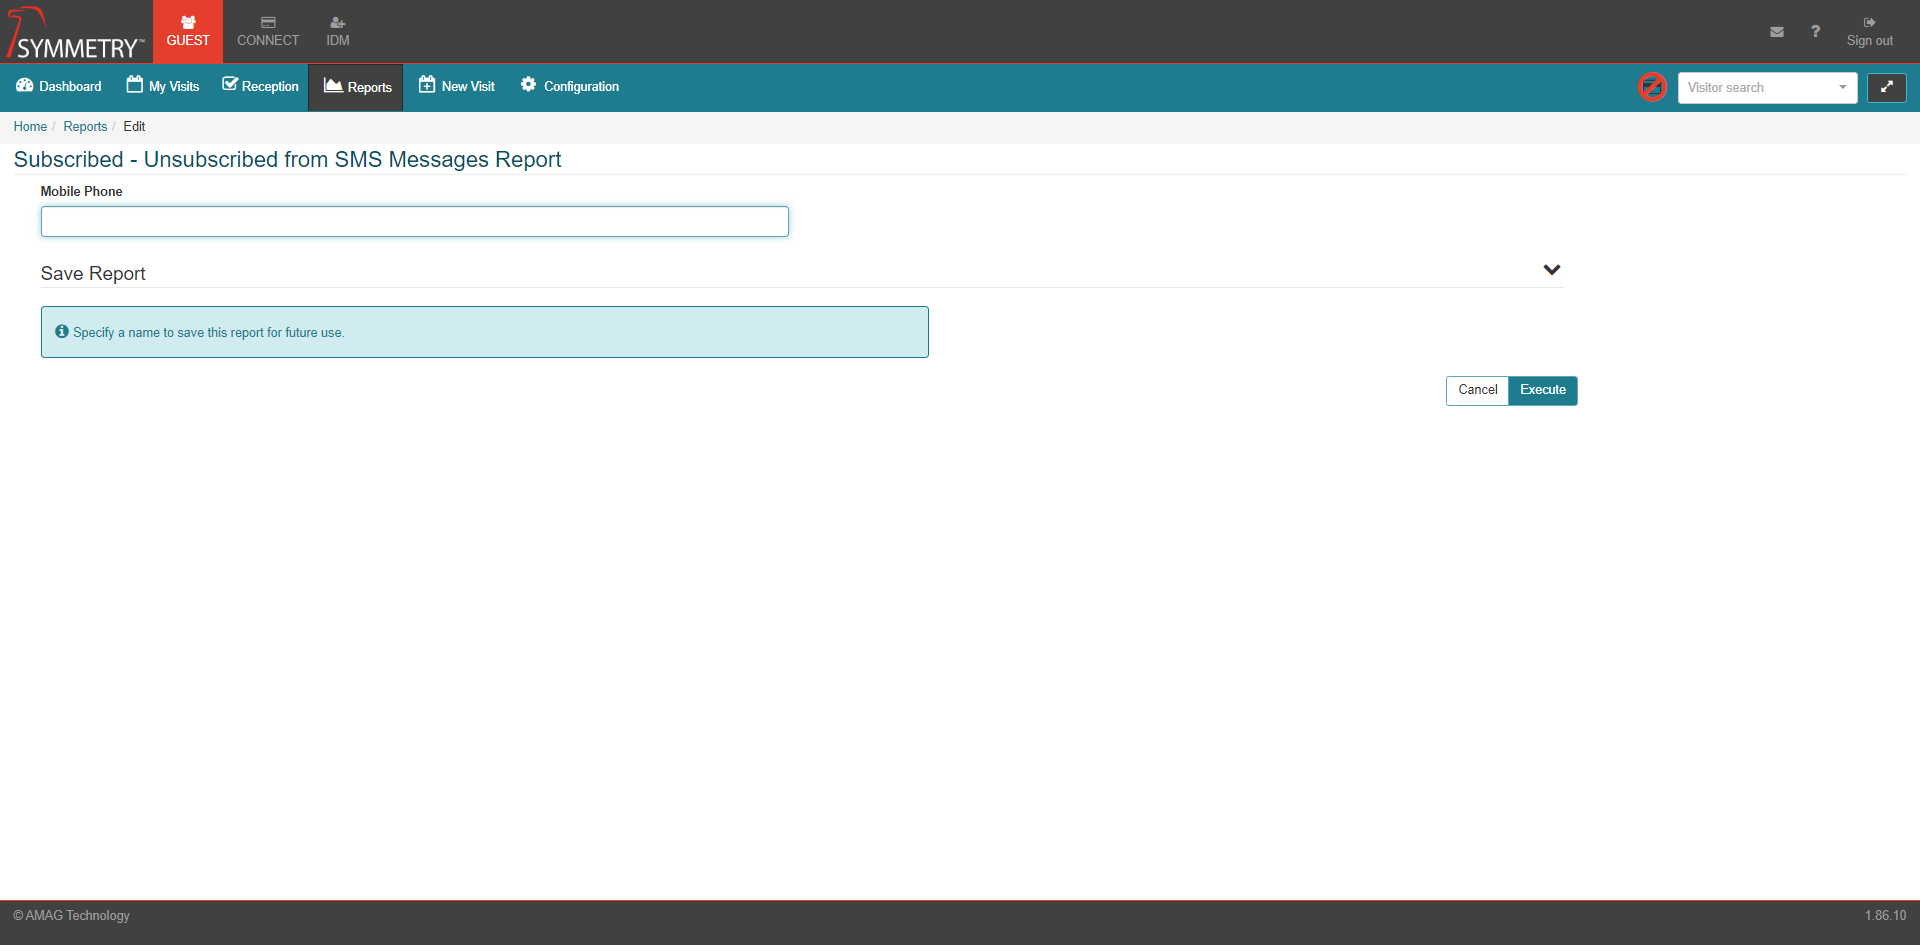Click the red prohibited circle icon

point(1652,87)
